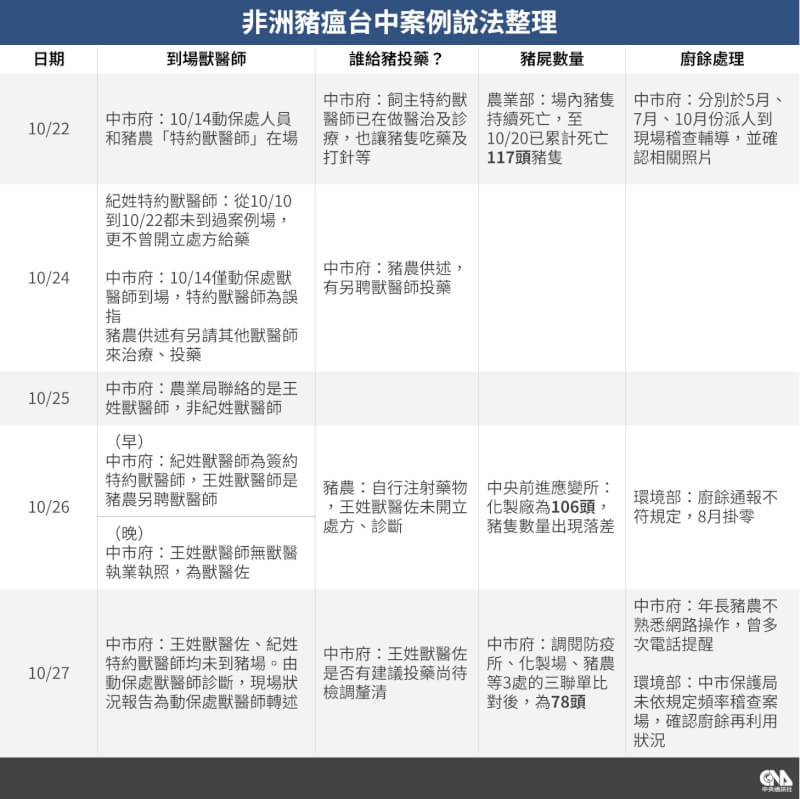Screen dimensions: 800x799
Task: Click the bold 78頭 final count text
Action: coord(566,701)
